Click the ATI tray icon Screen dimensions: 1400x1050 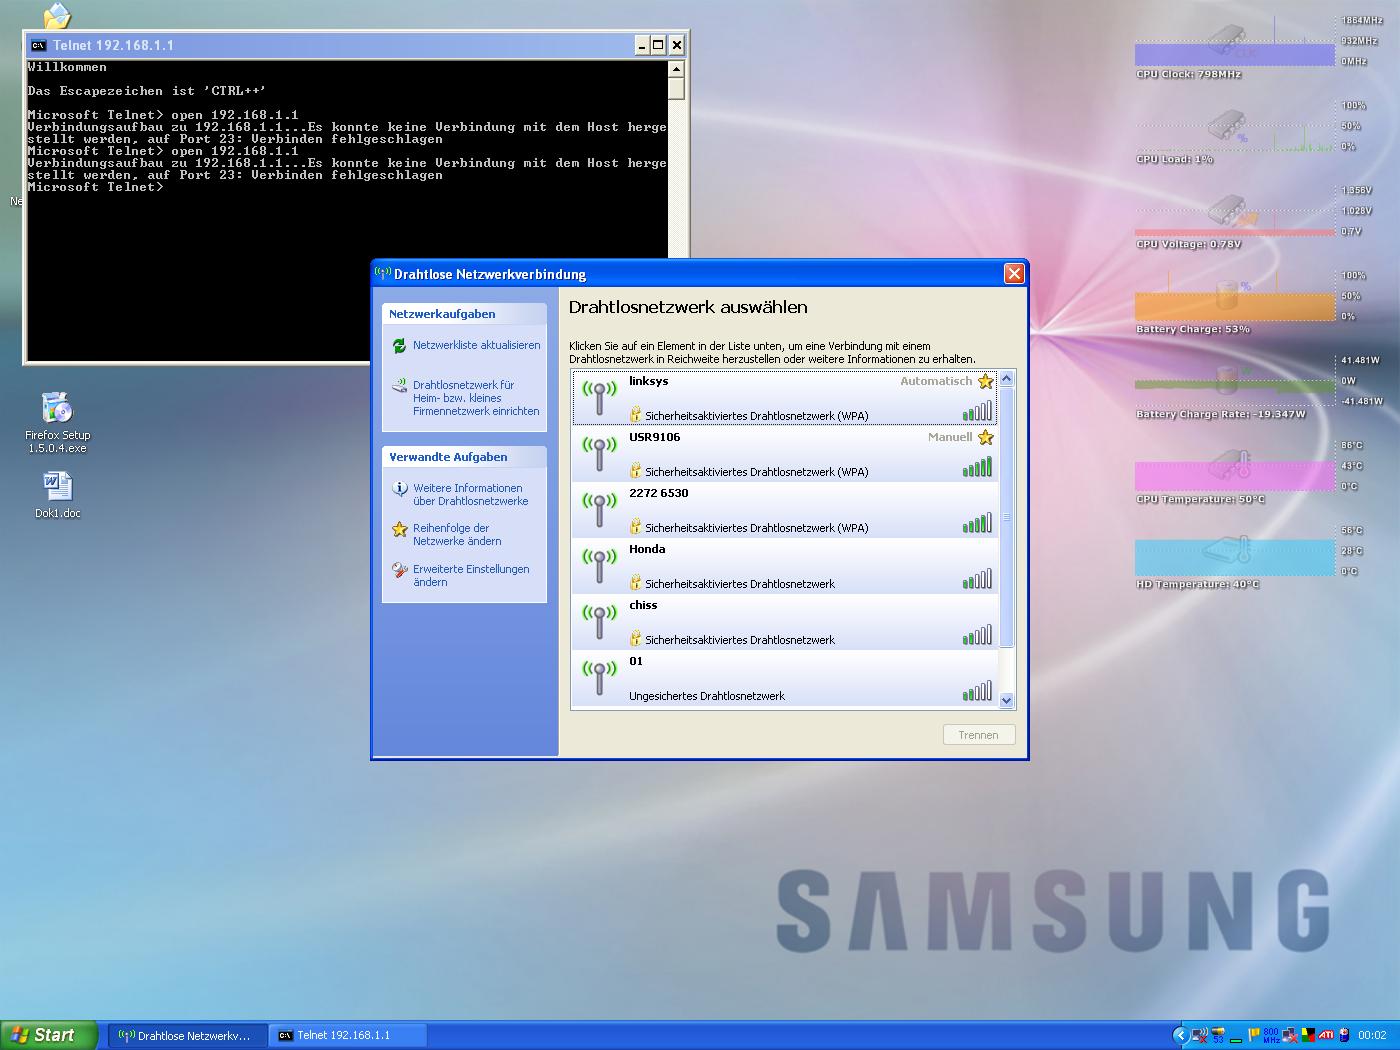click(x=1326, y=1035)
